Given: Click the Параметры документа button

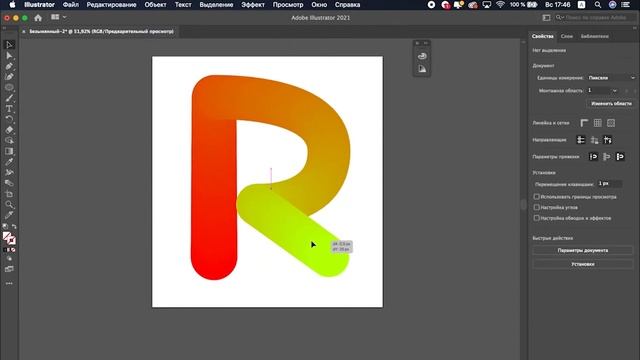Looking at the screenshot, I should (x=582, y=250).
